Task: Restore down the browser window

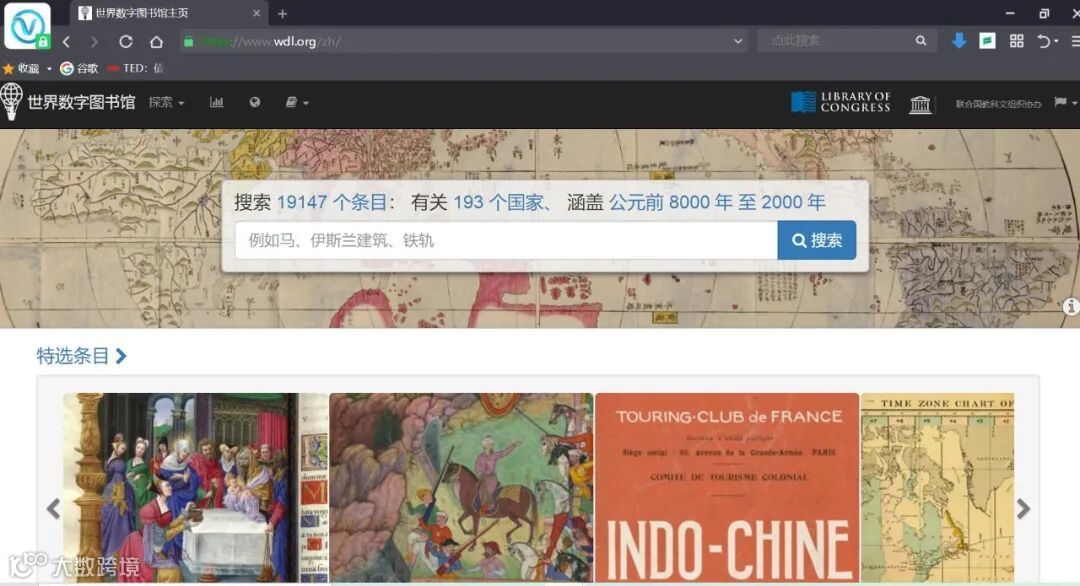Action: [1044, 13]
